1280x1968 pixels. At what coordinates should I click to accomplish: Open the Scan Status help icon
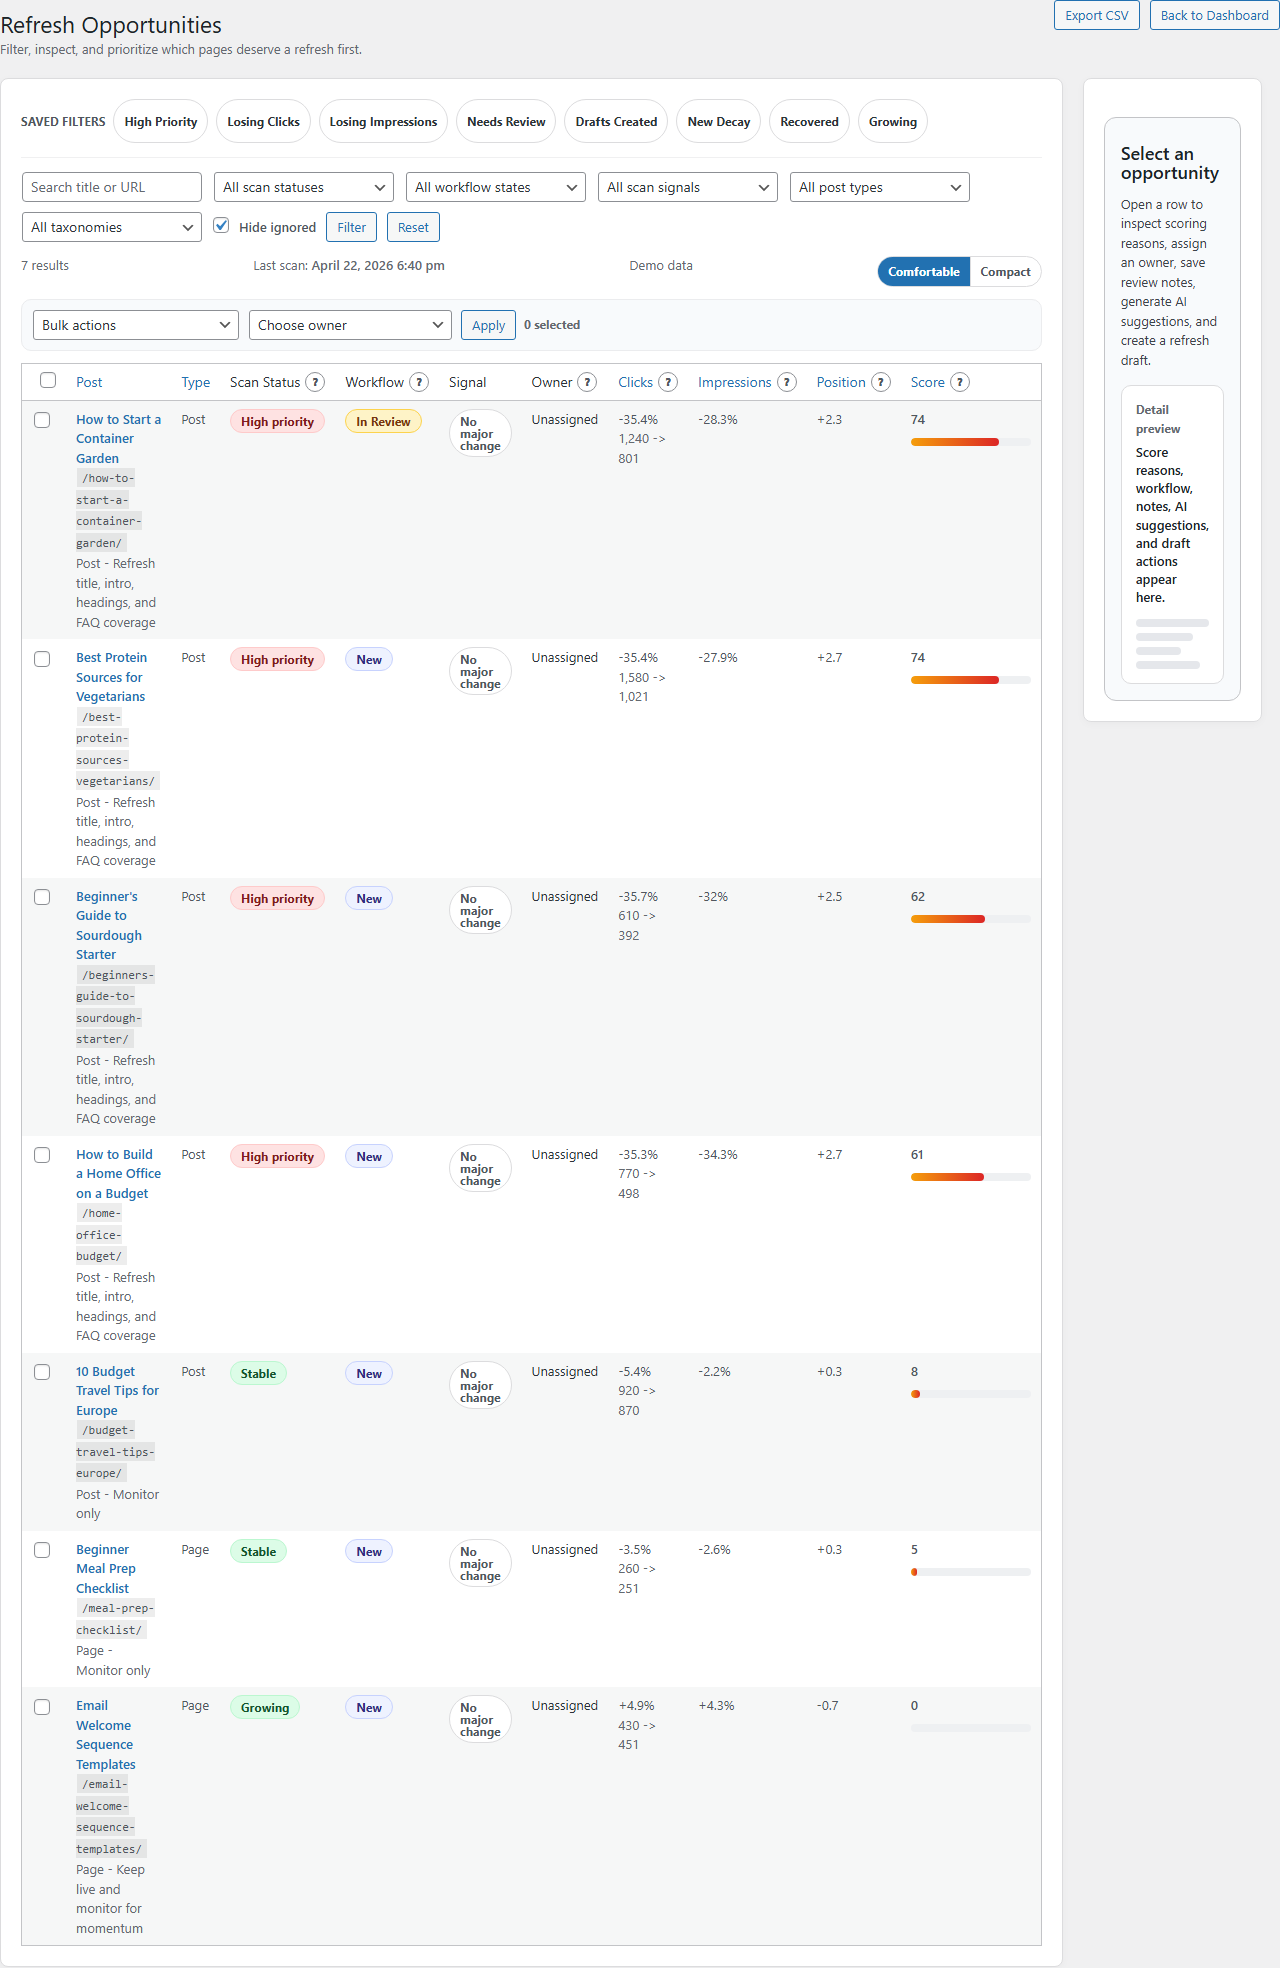point(315,382)
